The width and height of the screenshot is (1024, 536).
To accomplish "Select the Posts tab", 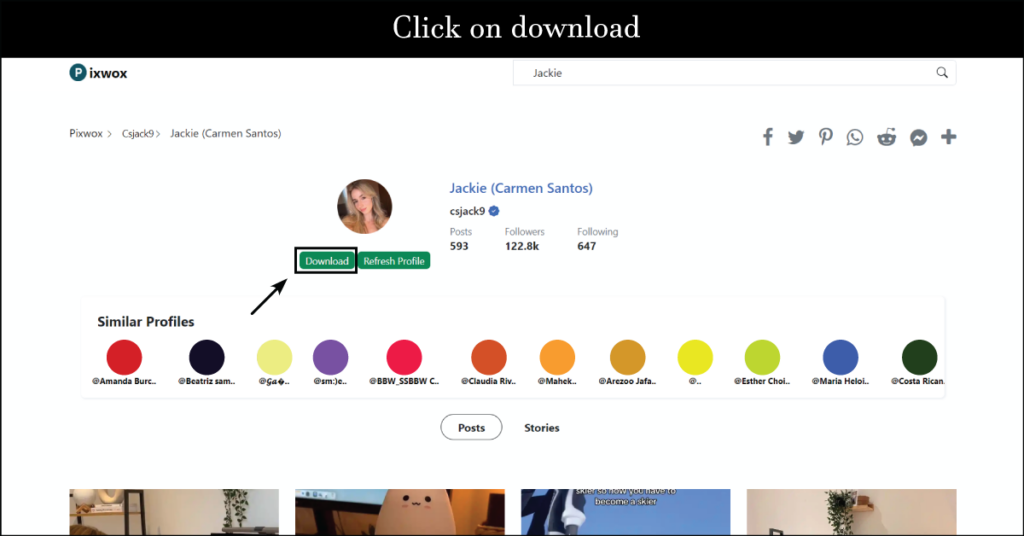I will click(471, 428).
